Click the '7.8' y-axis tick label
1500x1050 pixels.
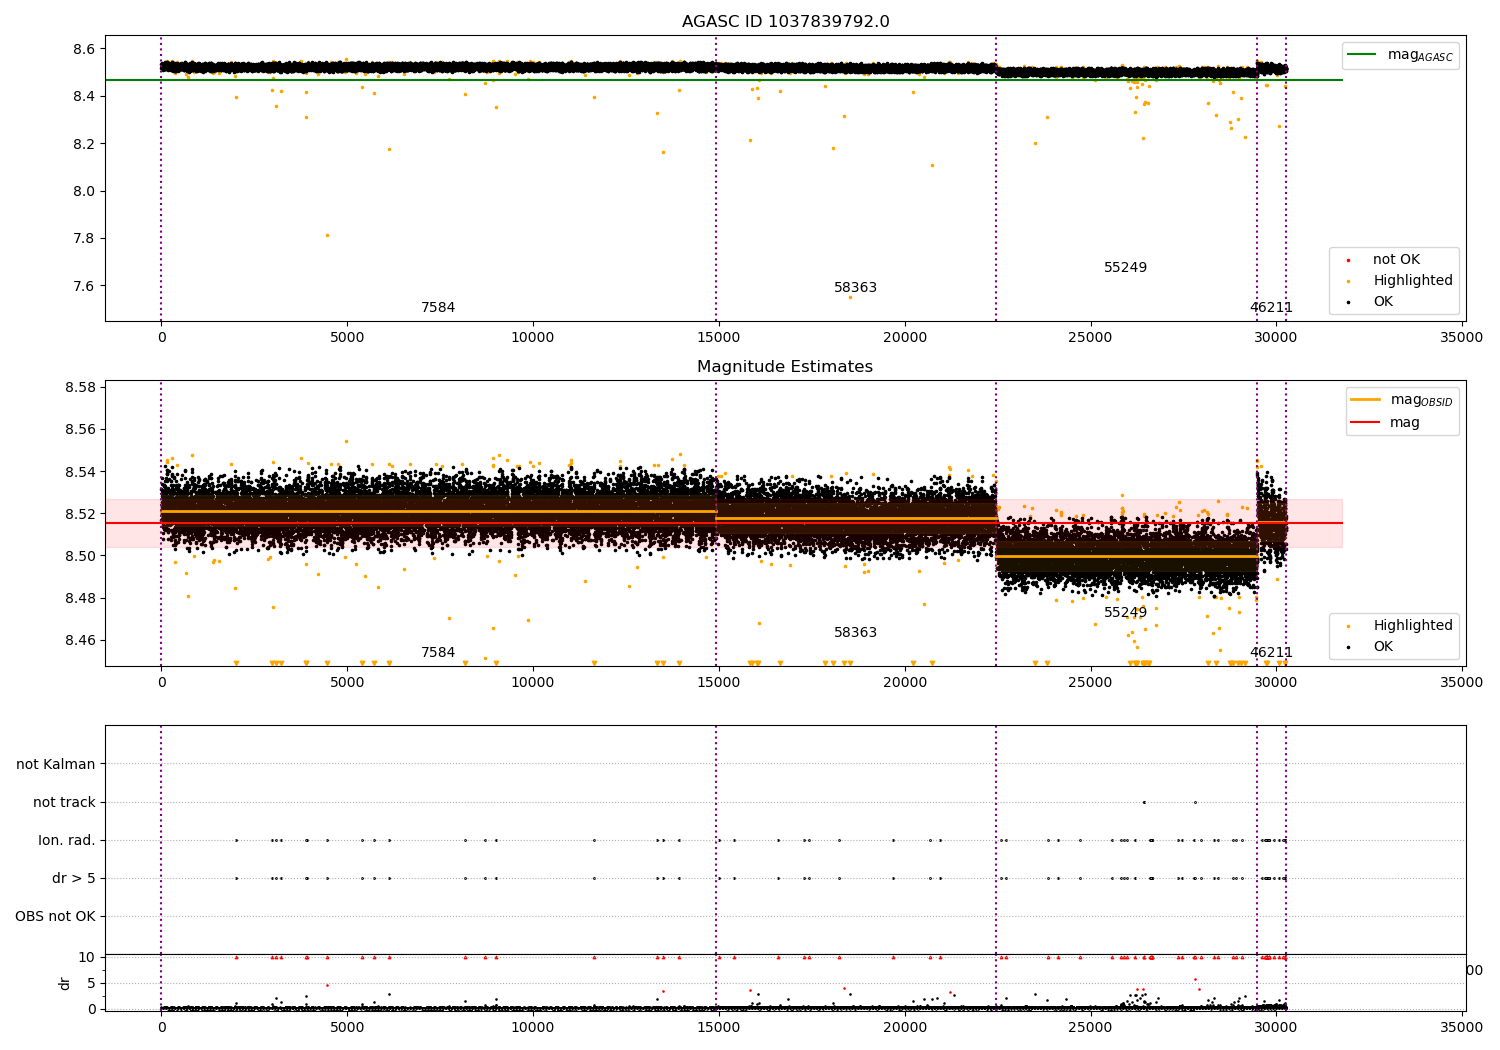coord(84,239)
